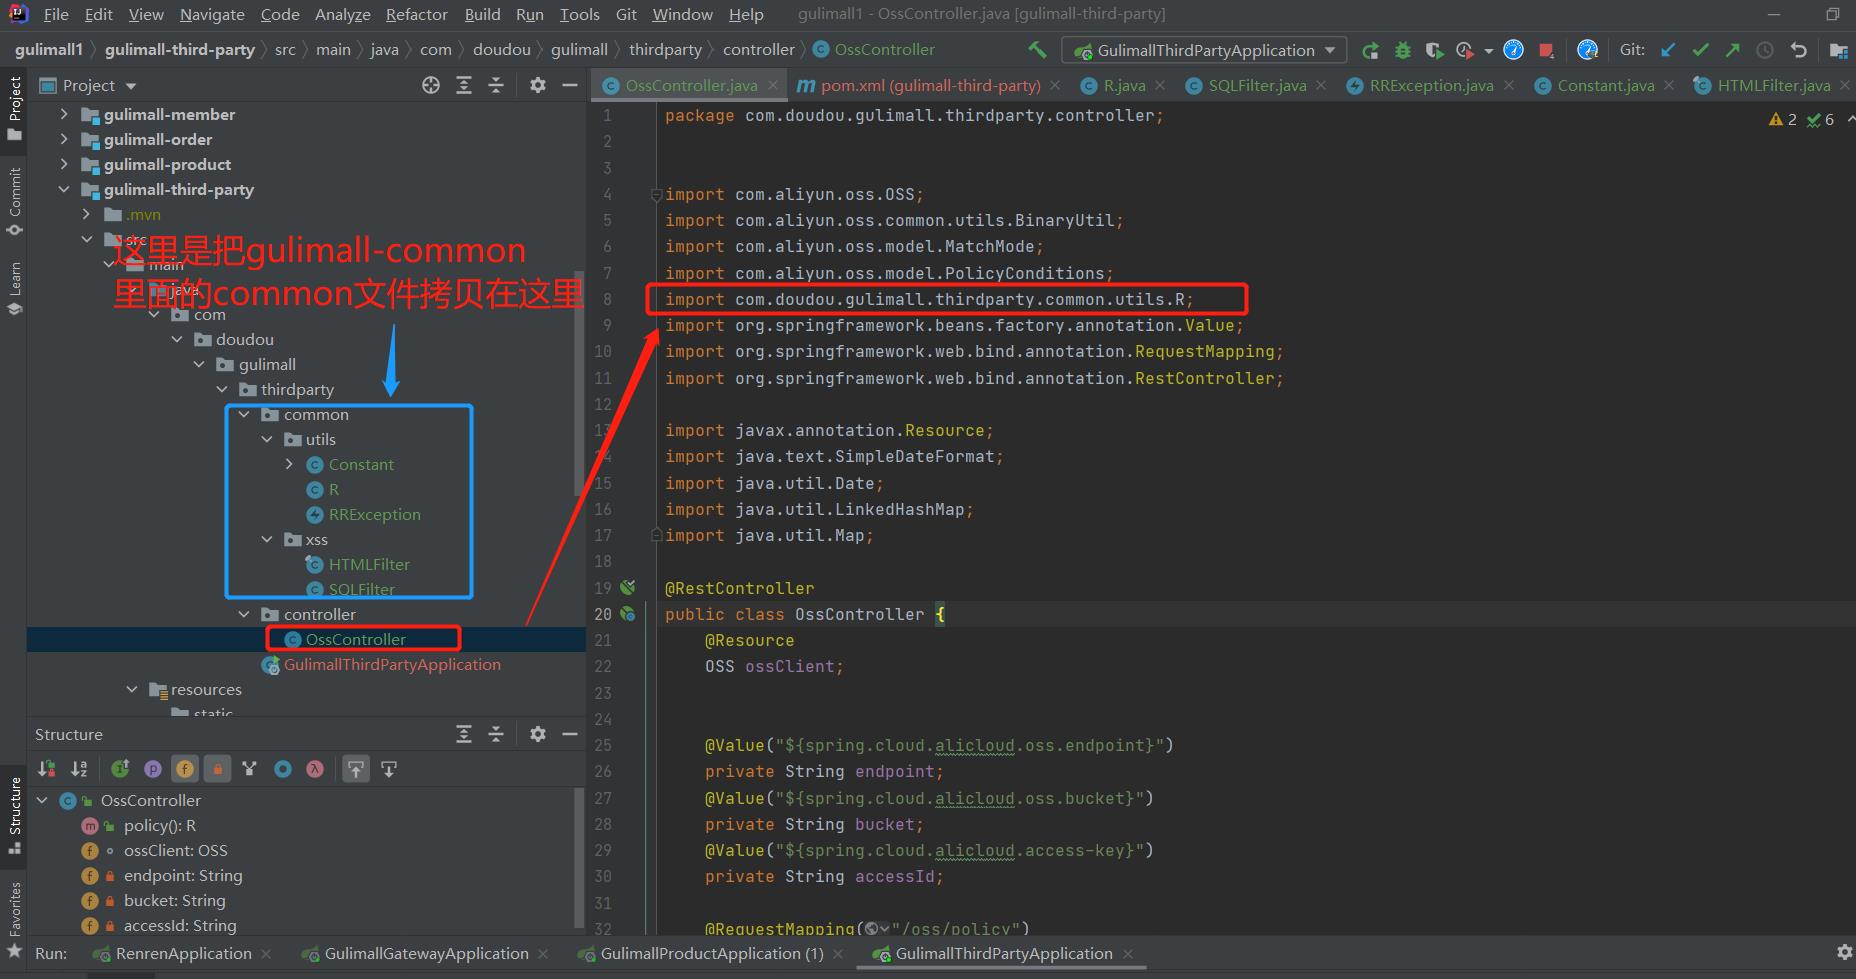Stop the running app with red square
The image size is (1856, 979).
click(1546, 50)
